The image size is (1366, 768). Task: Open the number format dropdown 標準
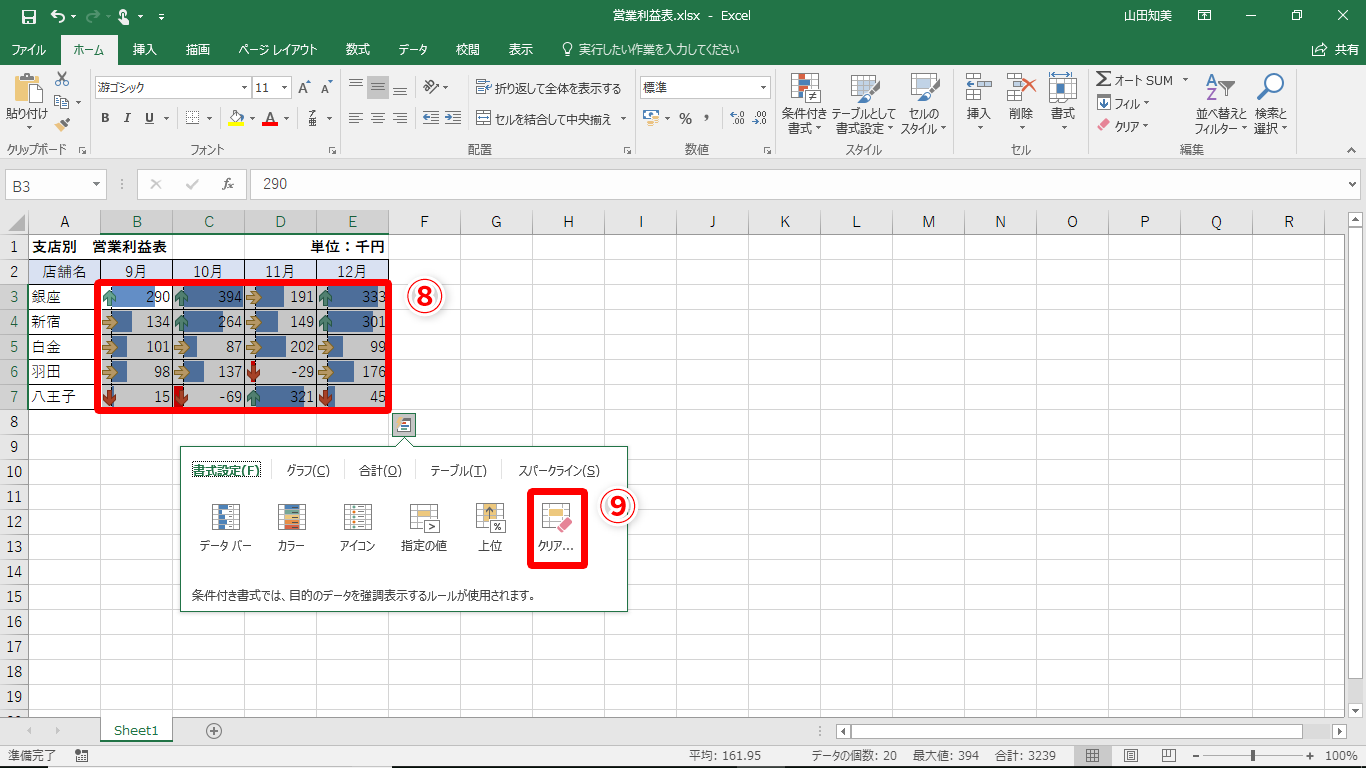763,88
